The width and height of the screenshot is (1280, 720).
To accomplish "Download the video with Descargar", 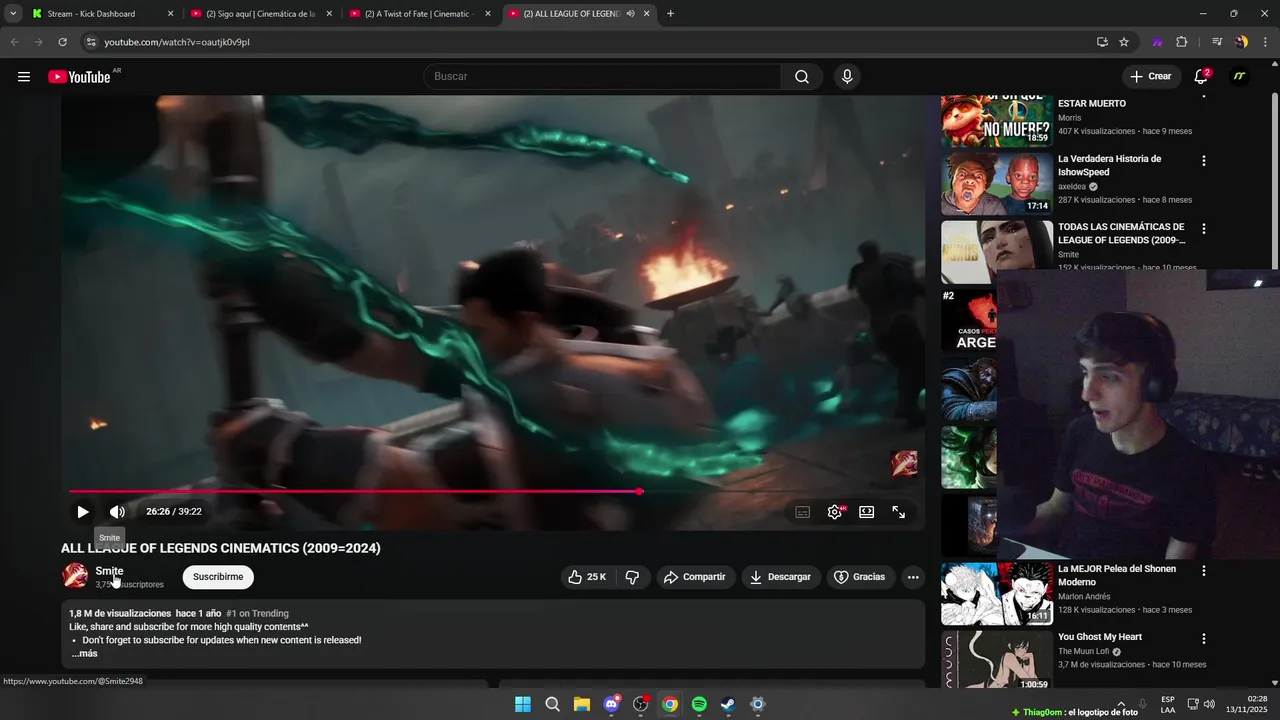I will point(781,577).
